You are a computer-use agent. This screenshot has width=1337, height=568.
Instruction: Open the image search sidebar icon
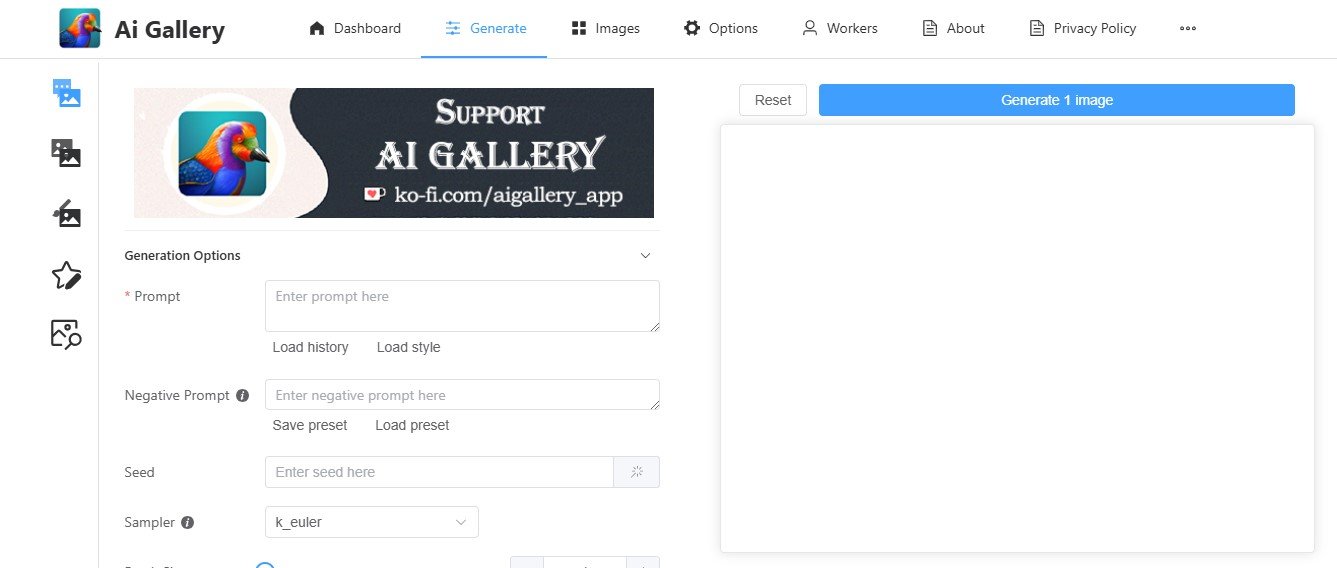tap(66, 334)
